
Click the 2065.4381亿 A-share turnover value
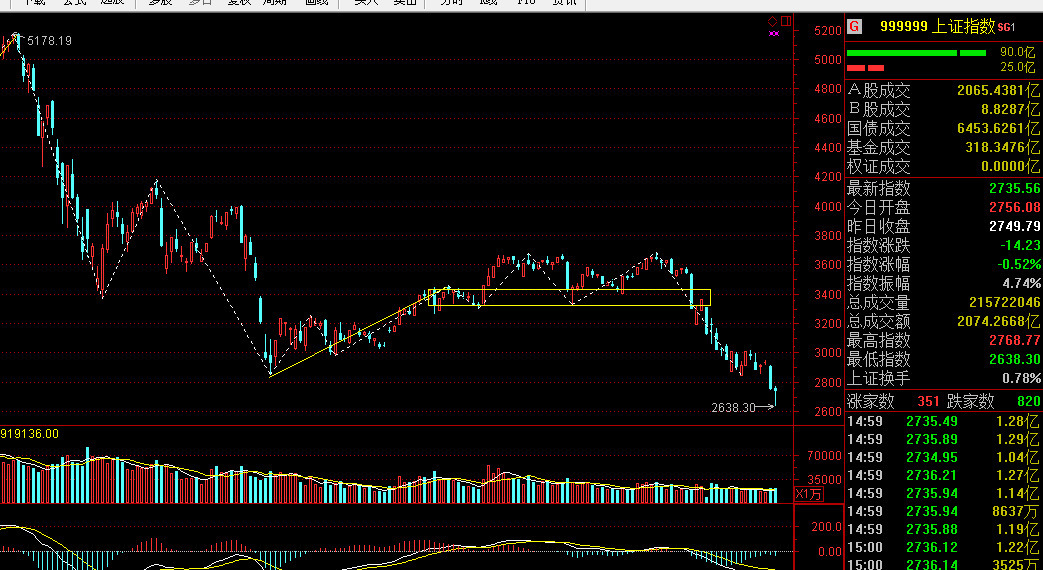click(x=998, y=90)
